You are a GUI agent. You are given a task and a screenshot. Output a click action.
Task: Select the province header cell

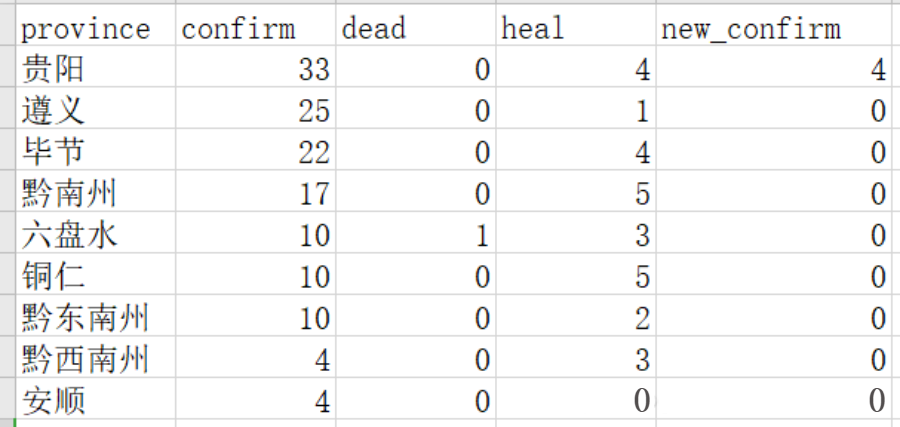[x=96, y=28]
